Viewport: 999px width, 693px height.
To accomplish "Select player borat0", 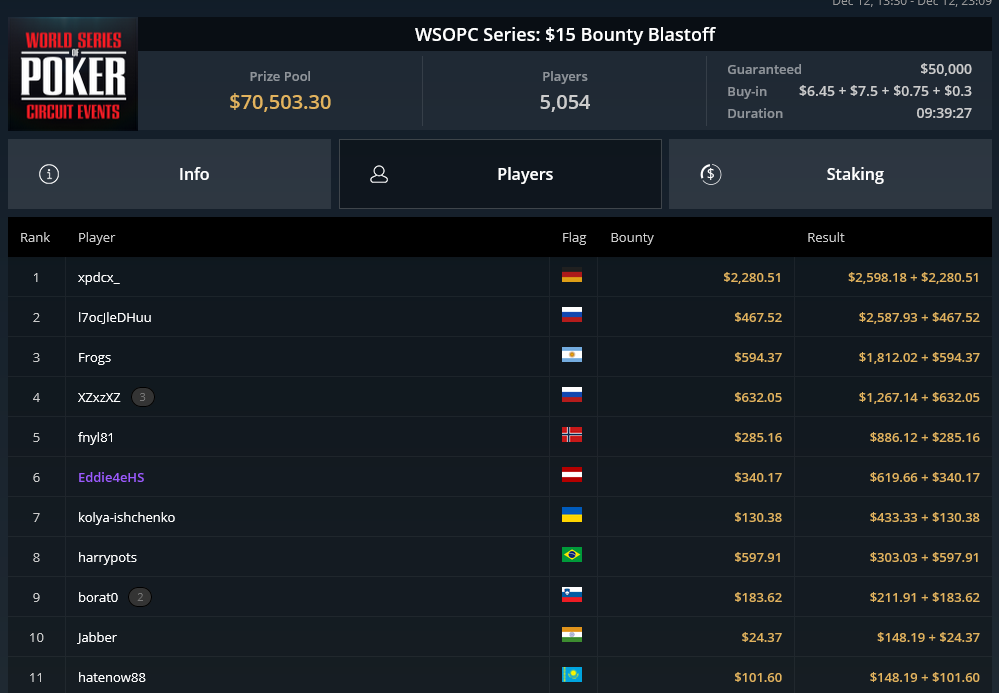I will tap(97, 597).
